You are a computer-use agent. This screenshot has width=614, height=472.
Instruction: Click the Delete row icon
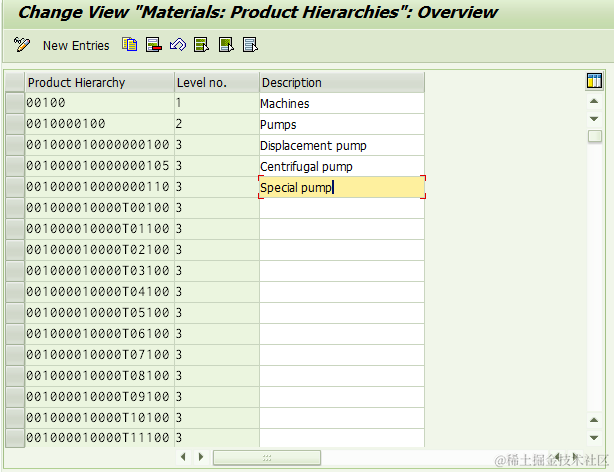(x=154, y=45)
